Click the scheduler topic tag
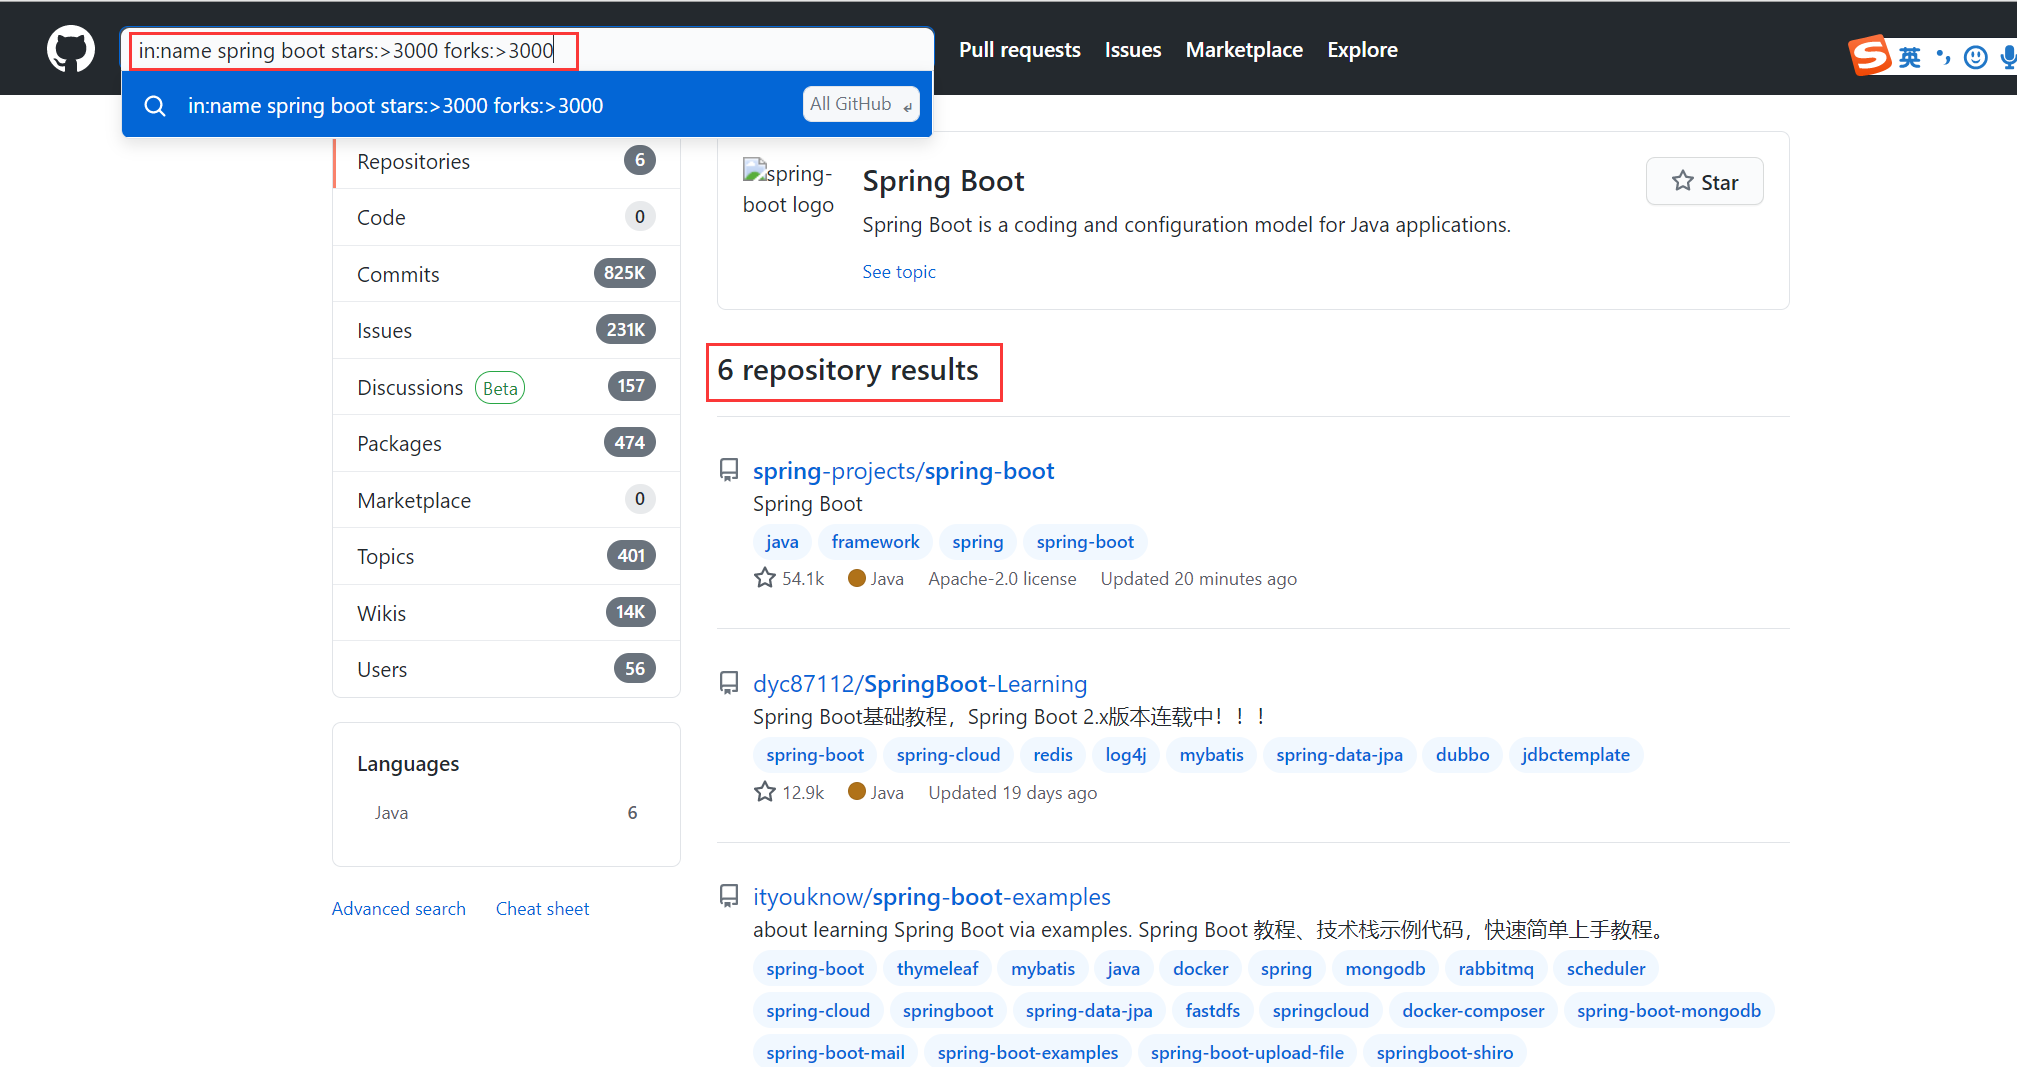 point(1605,968)
